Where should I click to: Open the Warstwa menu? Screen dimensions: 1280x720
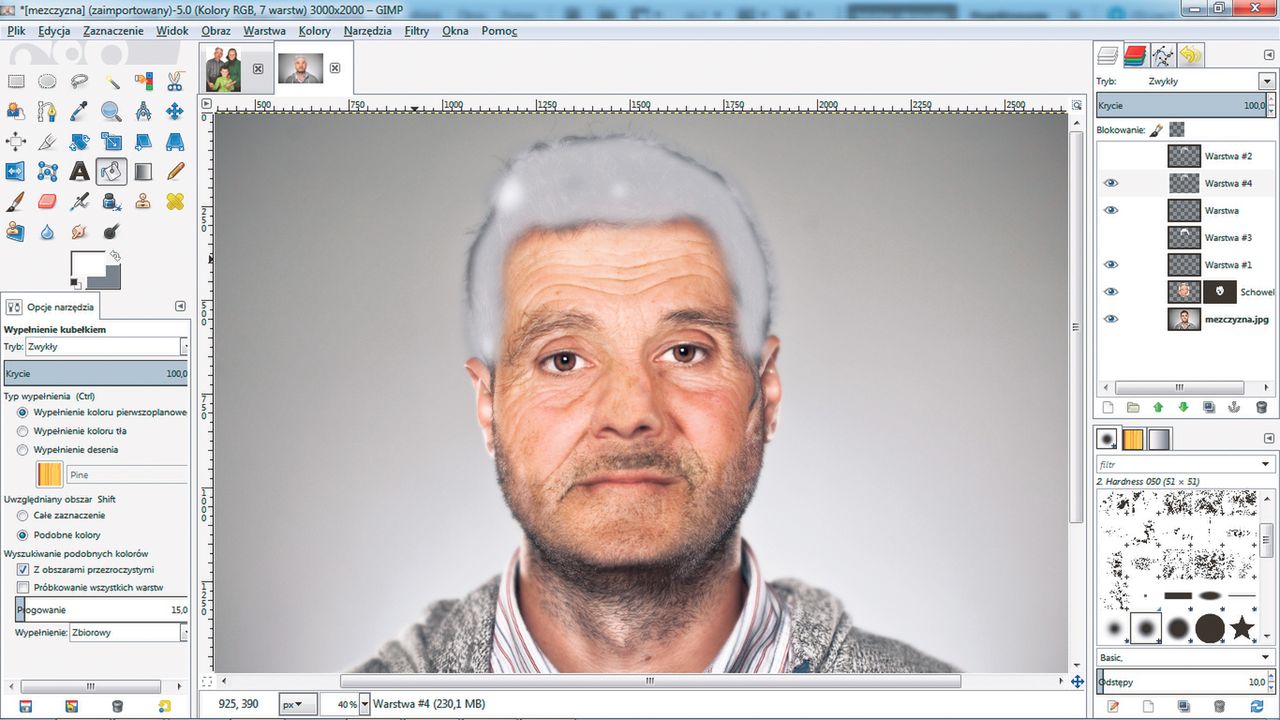[264, 31]
